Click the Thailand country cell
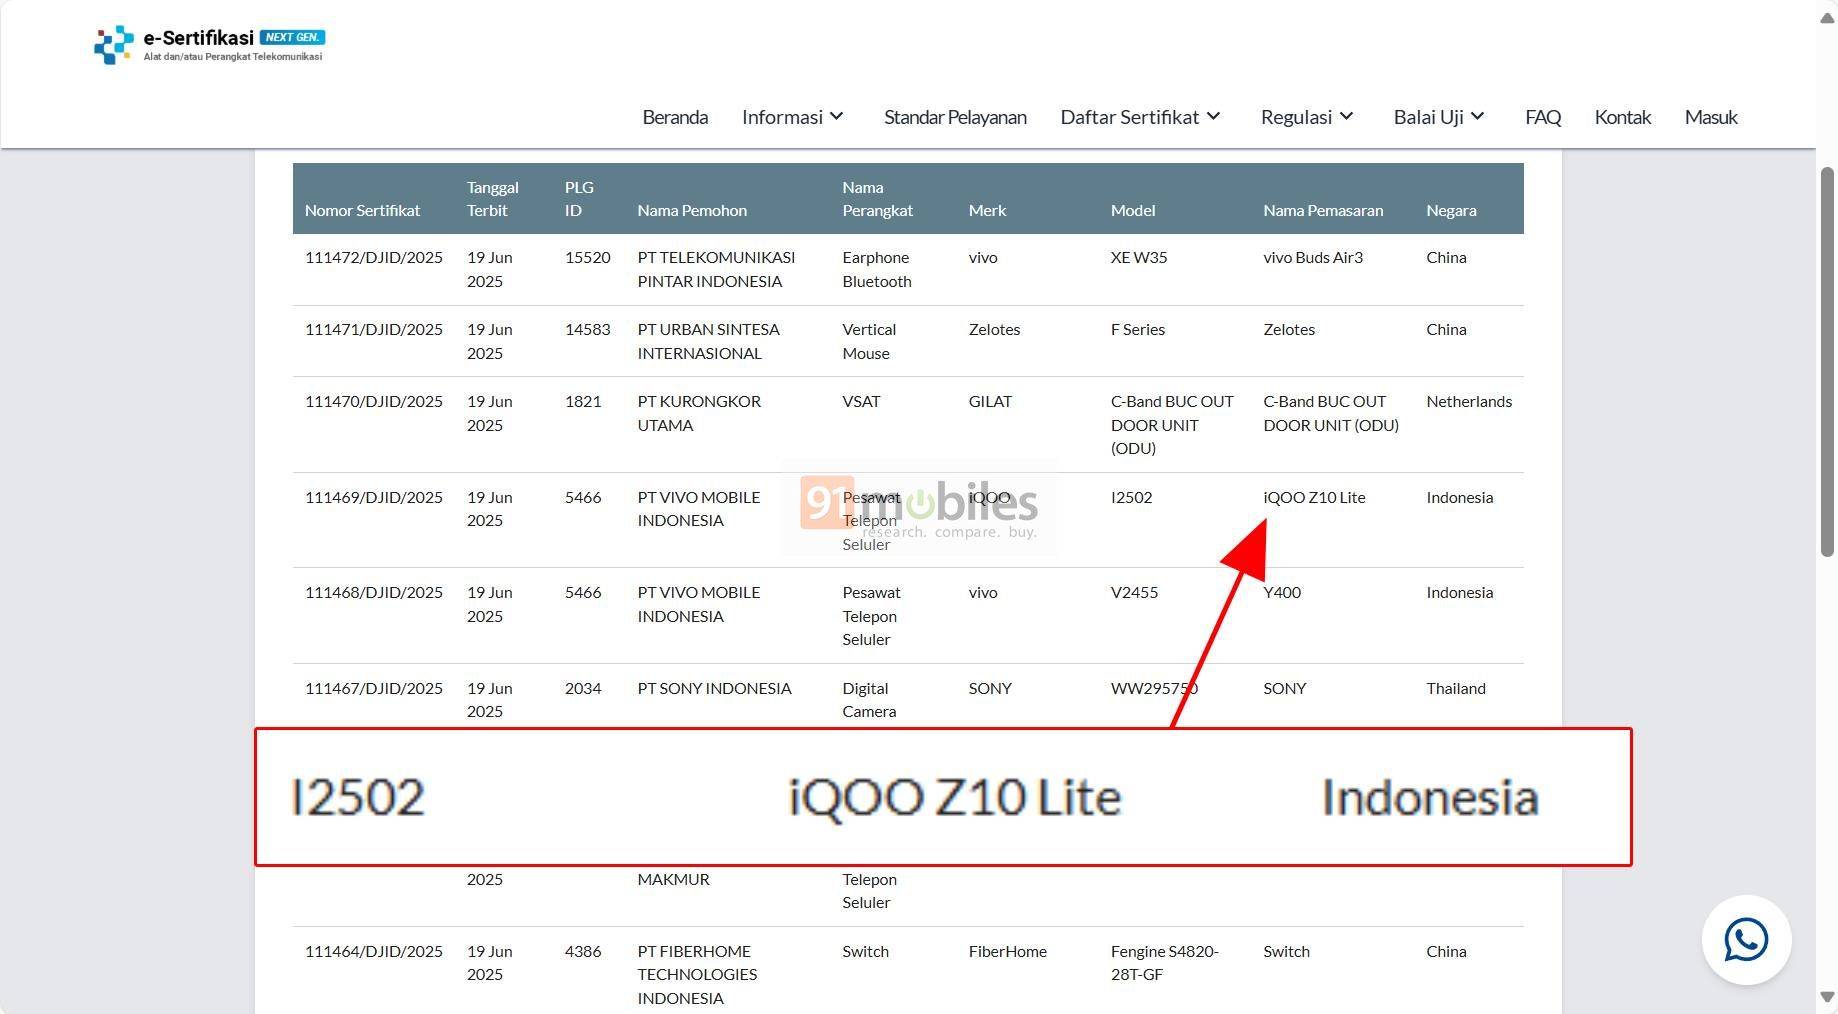This screenshot has width=1838, height=1014. coord(1456,688)
